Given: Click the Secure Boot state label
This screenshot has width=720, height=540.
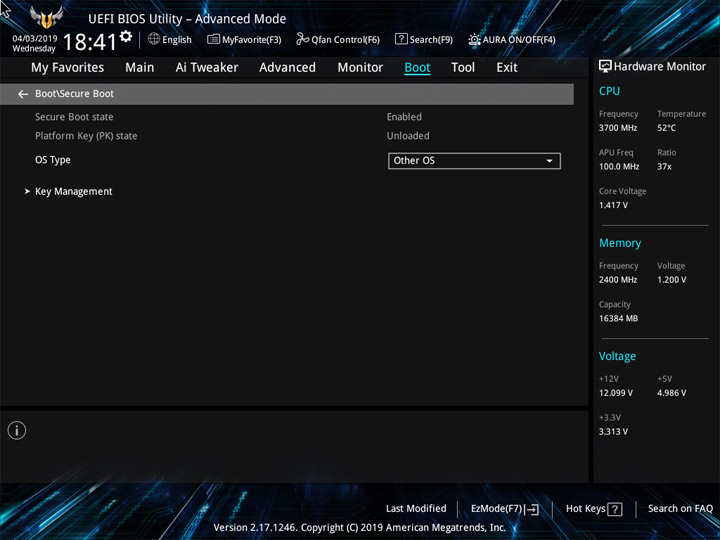Looking at the screenshot, I should pos(74,117).
